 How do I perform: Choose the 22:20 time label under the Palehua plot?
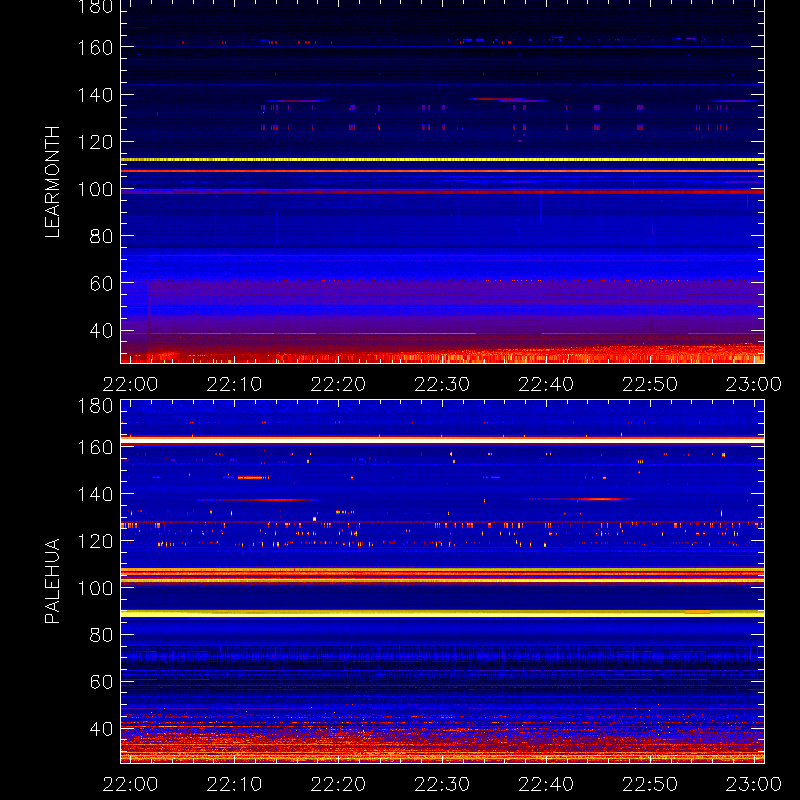point(338,784)
